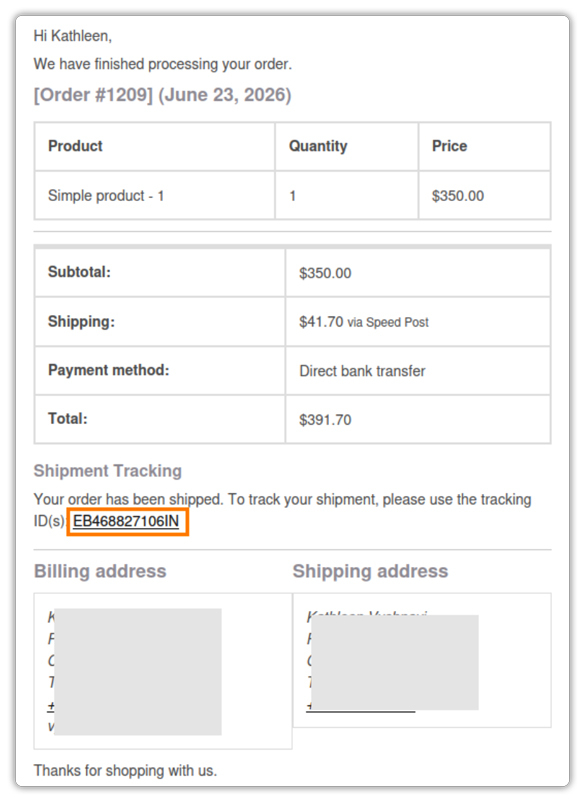Click the $41.70 via Speed Post value

point(363,322)
